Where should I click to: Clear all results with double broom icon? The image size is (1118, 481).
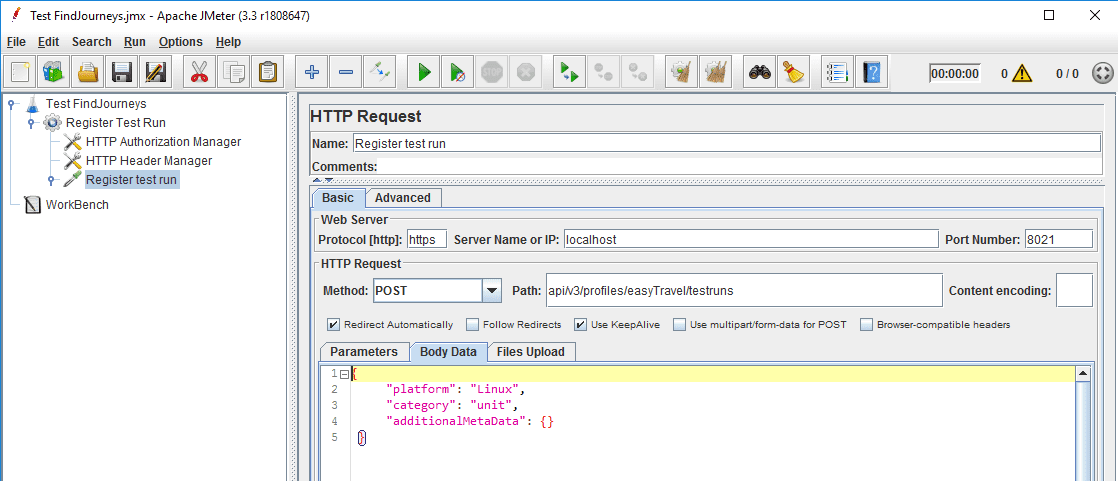[x=714, y=72]
